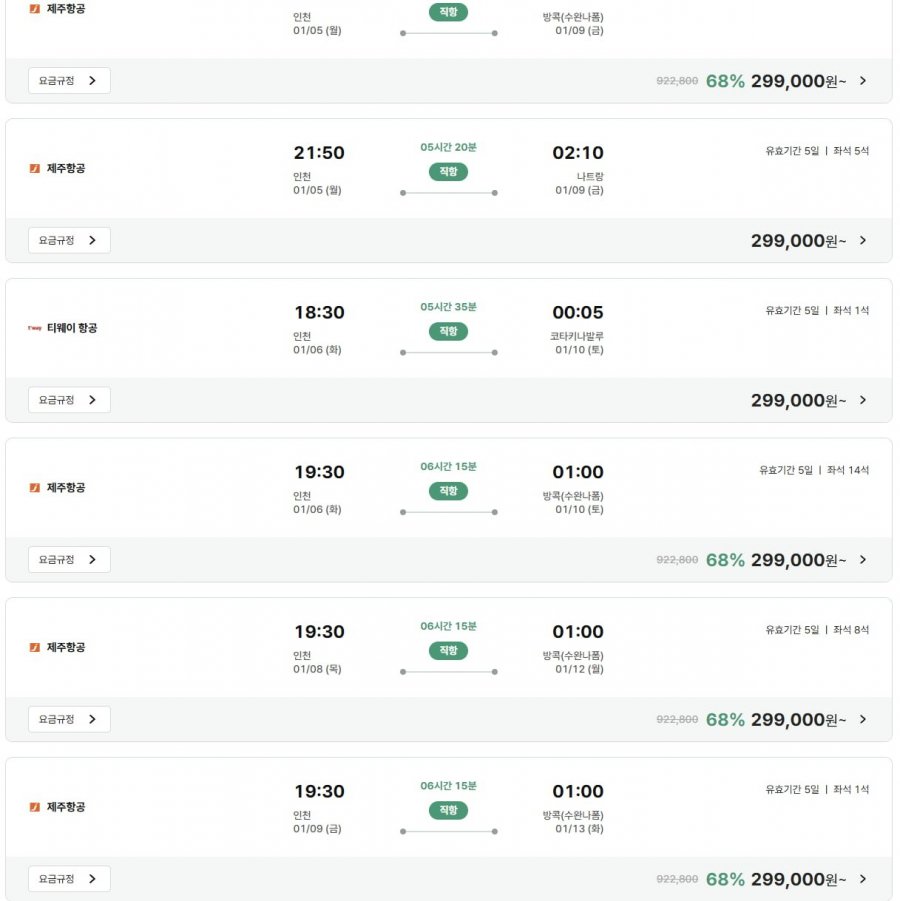The image size is (900, 901).
Task: Click the 직항 badge on the 21:50 flight
Action: (448, 172)
